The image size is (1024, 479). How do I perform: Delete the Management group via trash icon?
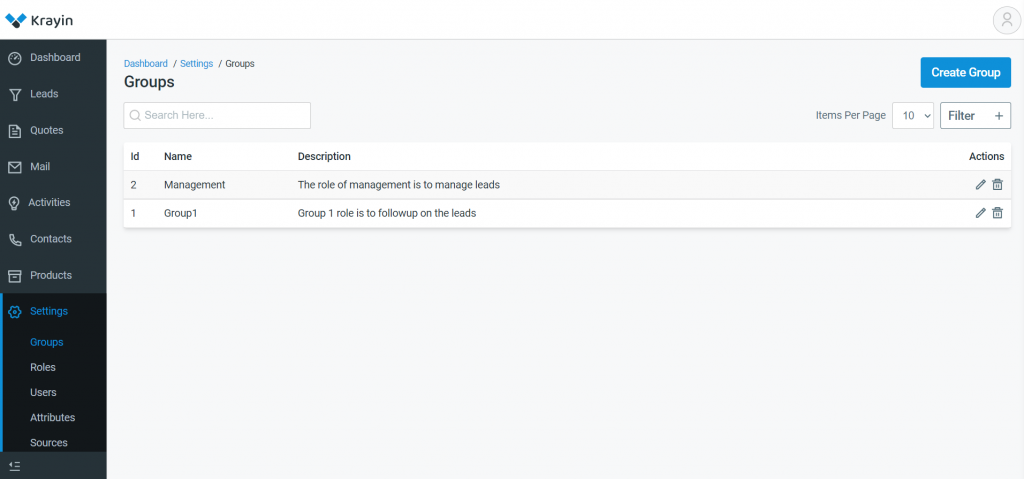[997, 185]
